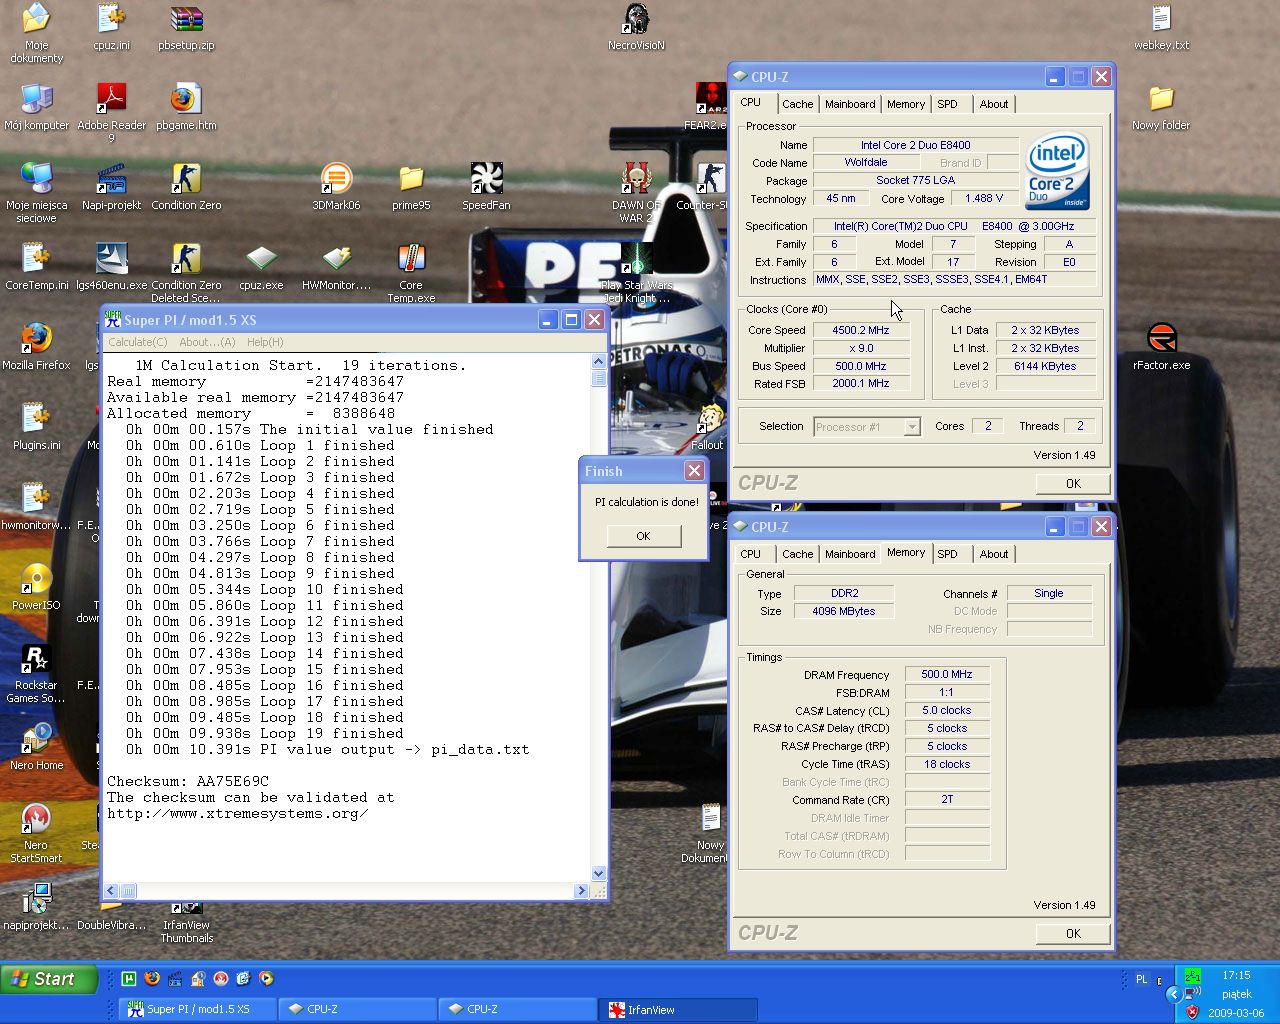
Task: Open the Core Temp.exe icon
Action: pos(411,260)
